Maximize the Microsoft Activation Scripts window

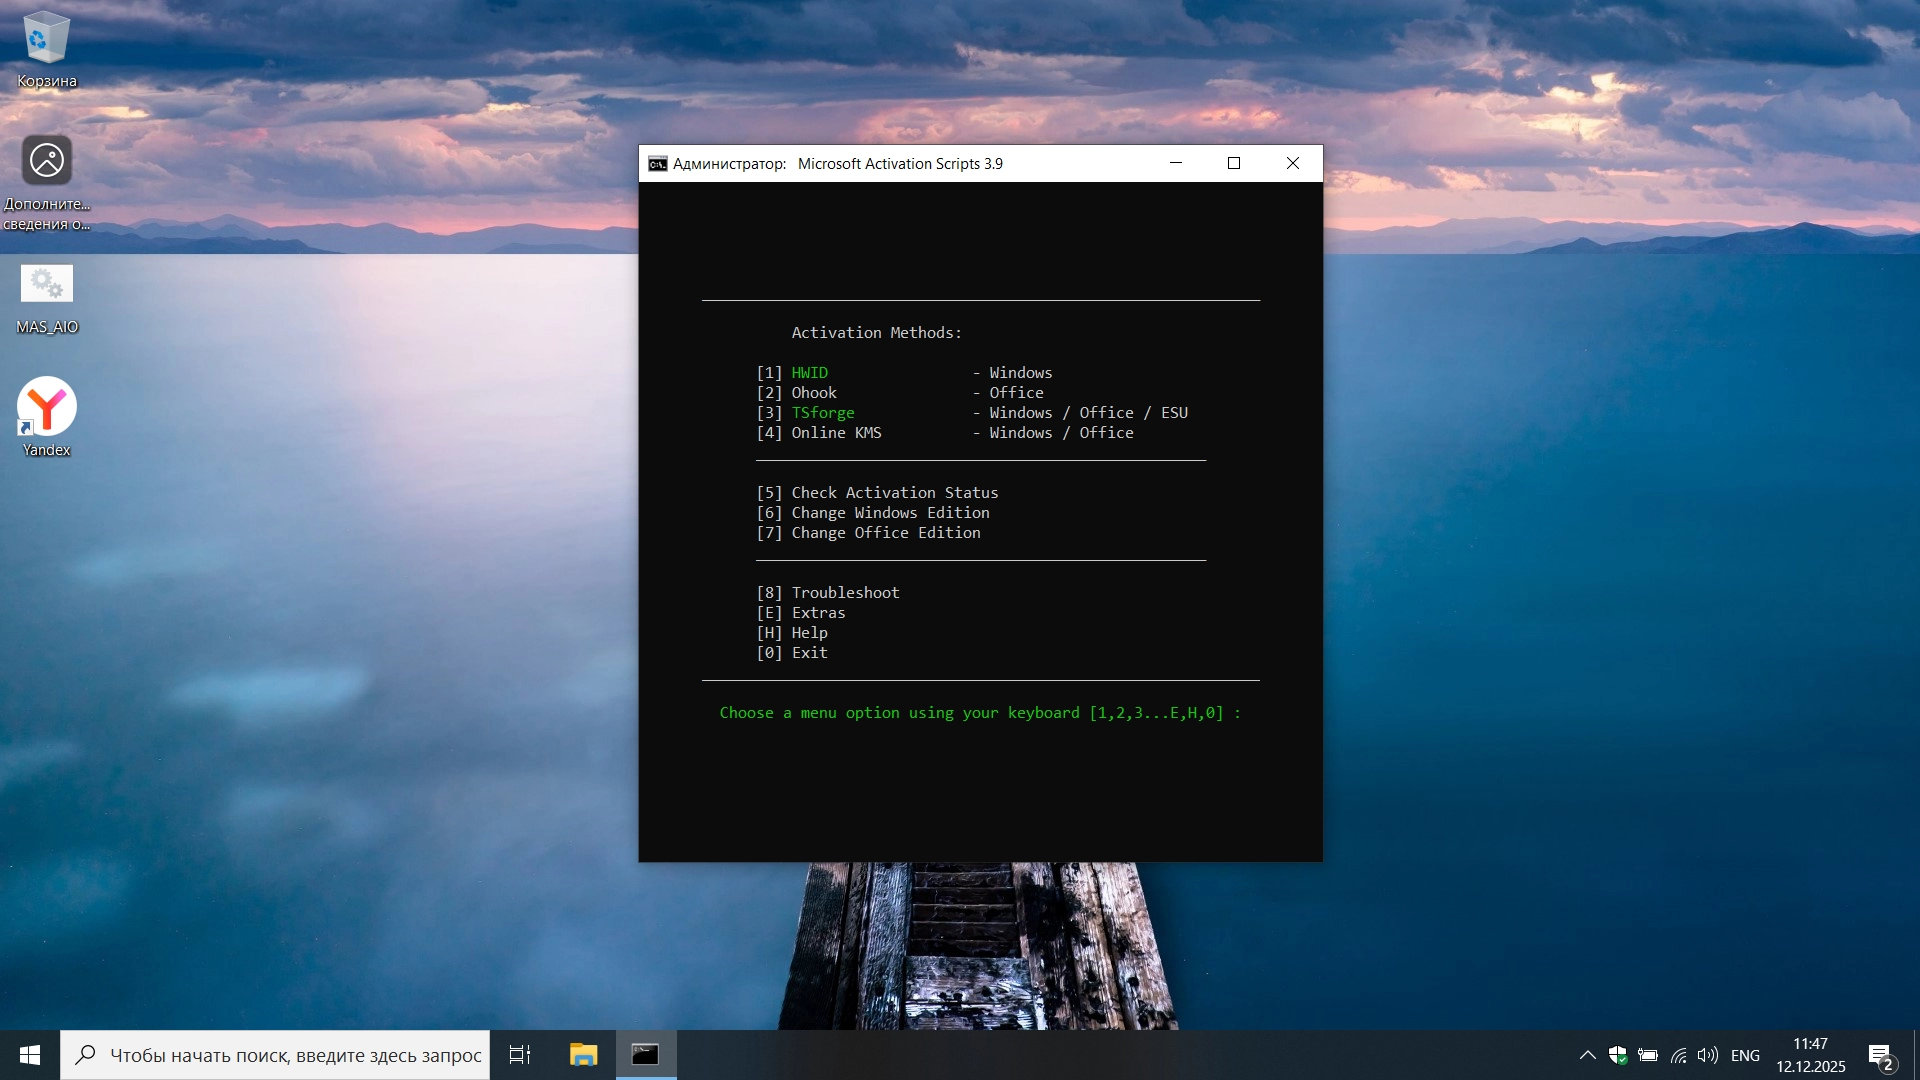(x=1234, y=163)
